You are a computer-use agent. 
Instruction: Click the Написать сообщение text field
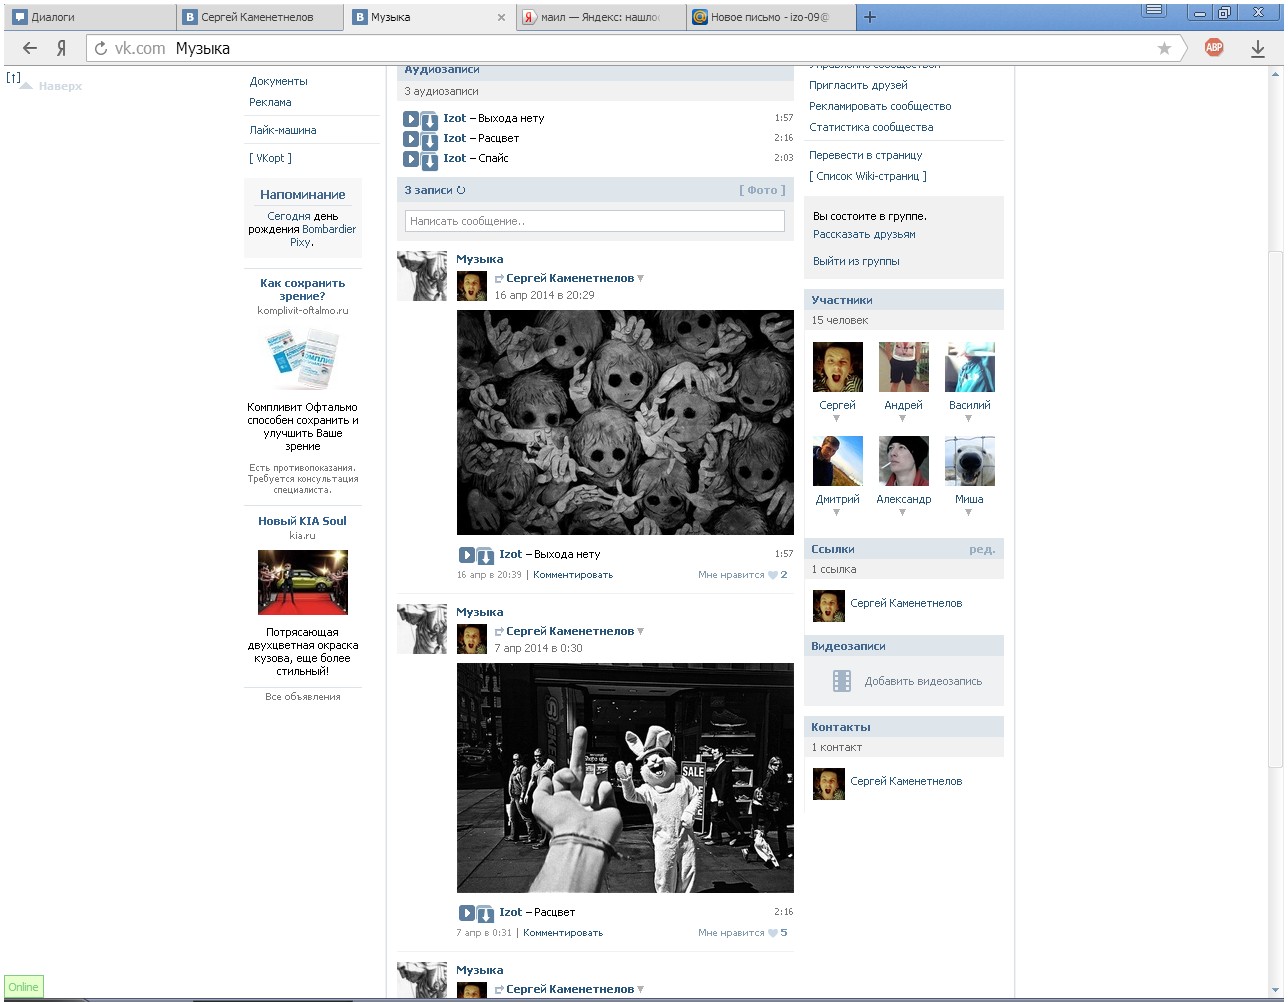(x=594, y=221)
